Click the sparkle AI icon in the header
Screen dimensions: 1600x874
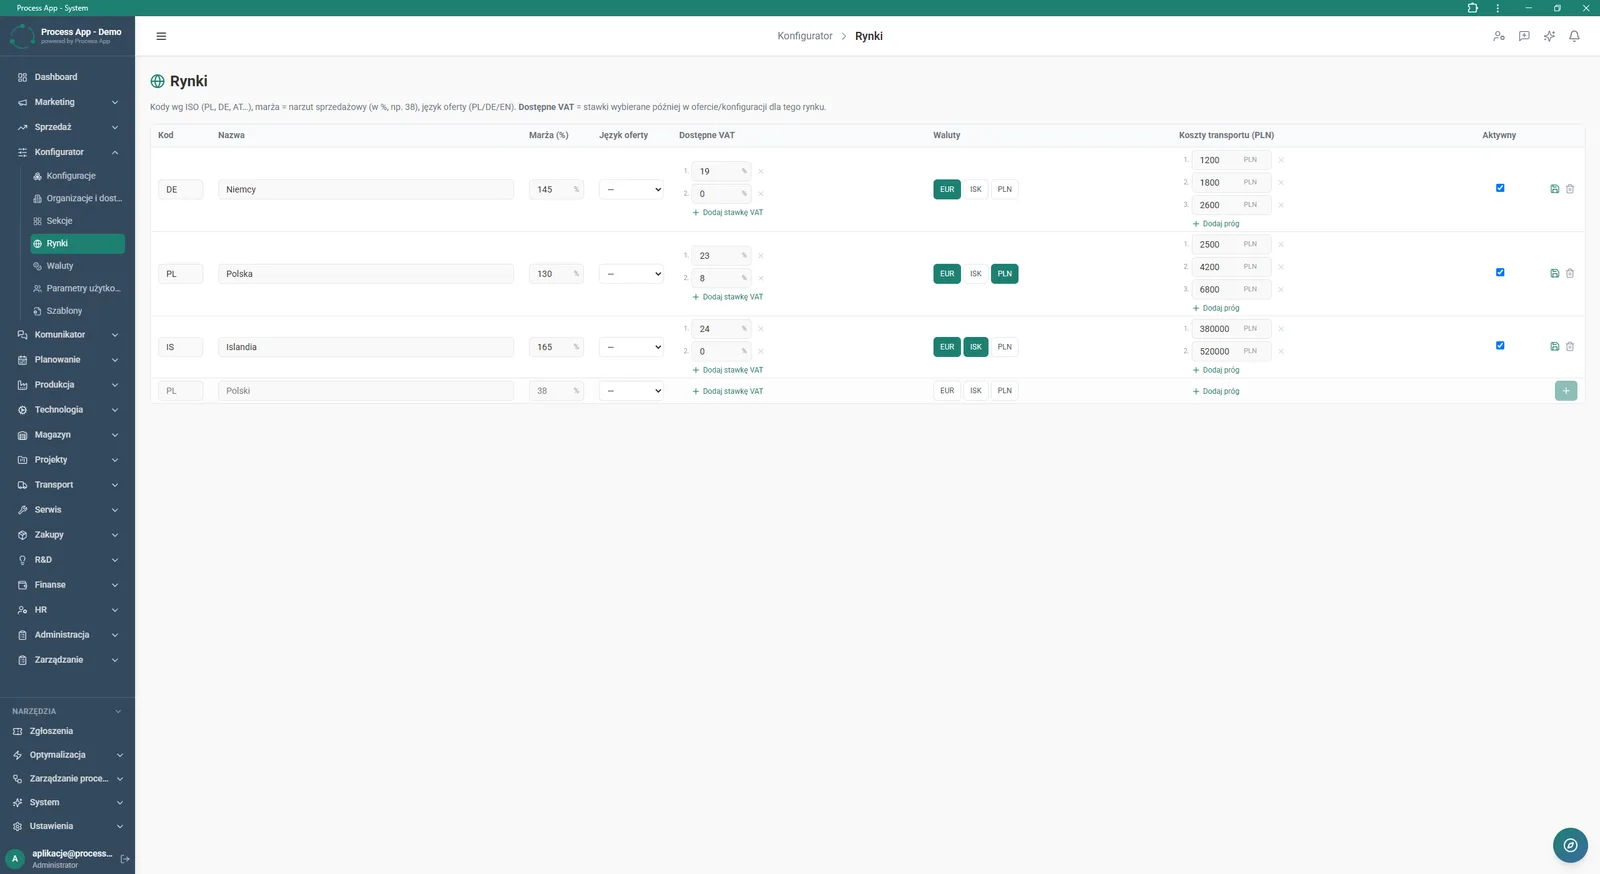click(1549, 36)
